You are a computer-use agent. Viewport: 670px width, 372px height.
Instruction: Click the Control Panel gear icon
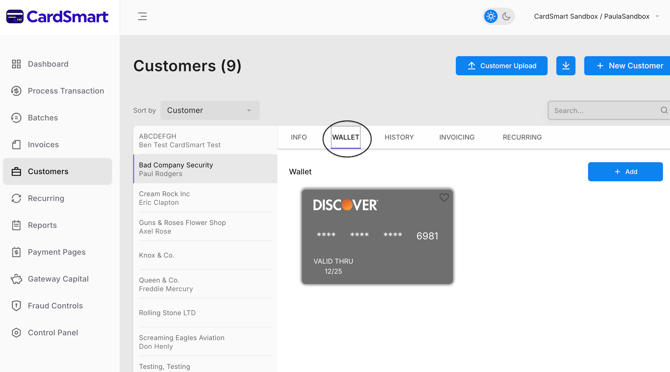16,333
